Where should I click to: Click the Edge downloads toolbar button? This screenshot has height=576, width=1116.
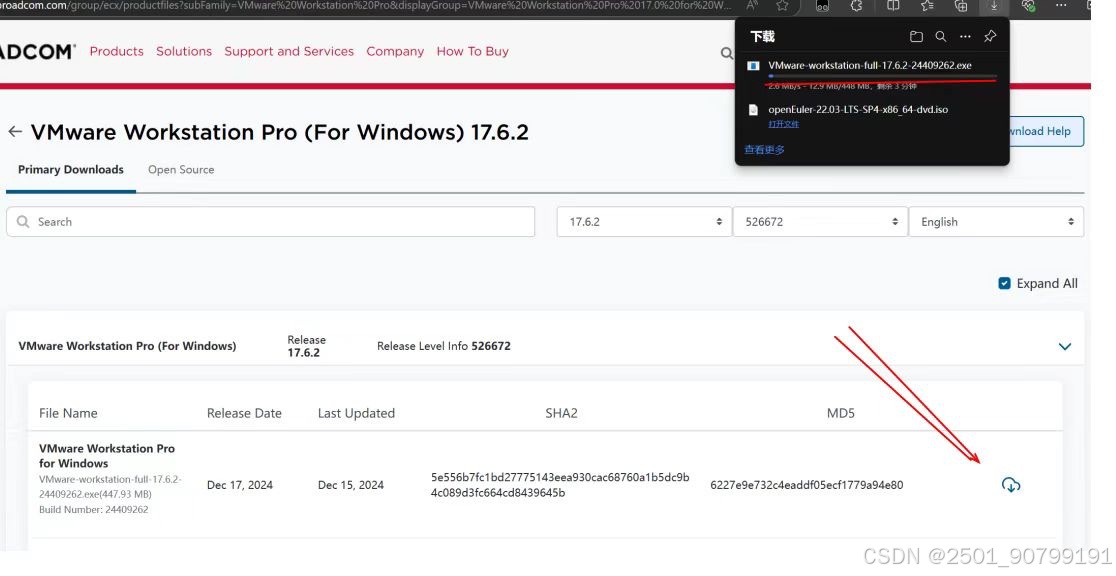point(994,6)
